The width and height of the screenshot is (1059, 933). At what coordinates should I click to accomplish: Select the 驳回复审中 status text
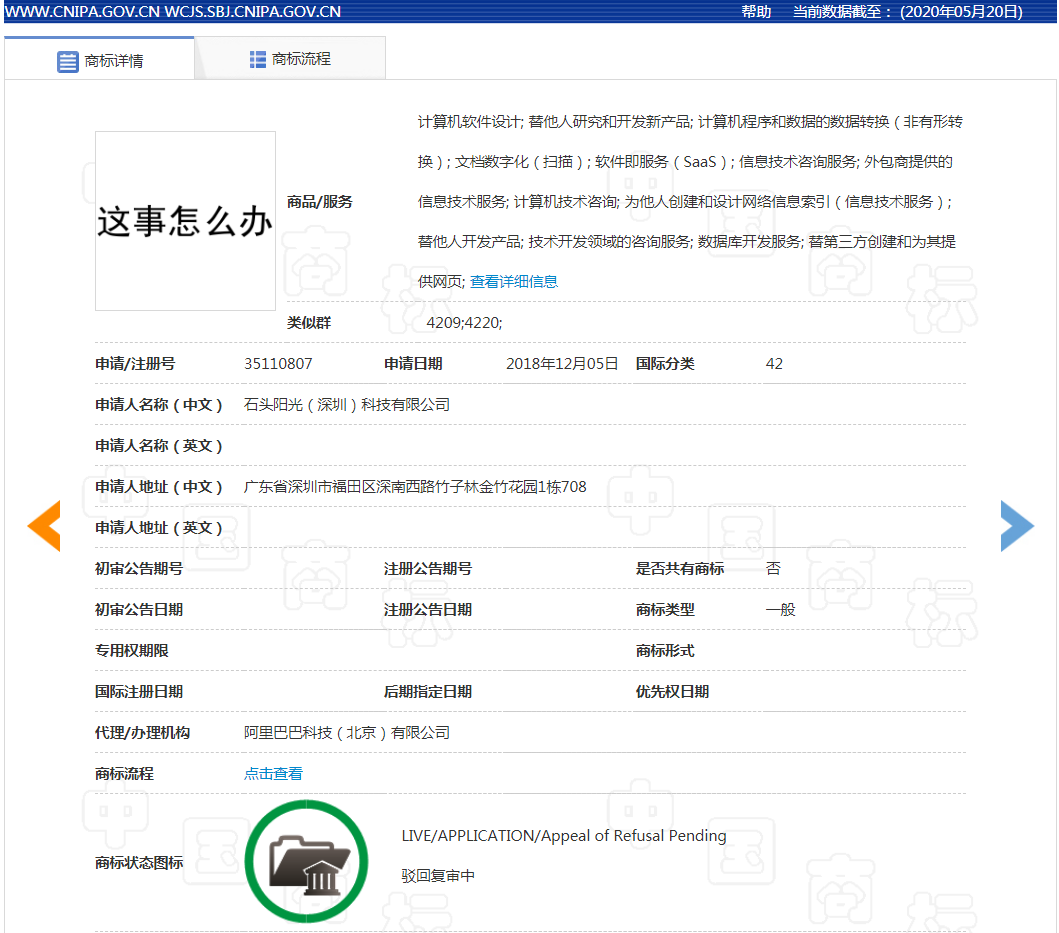pyautogui.click(x=438, y=876)
